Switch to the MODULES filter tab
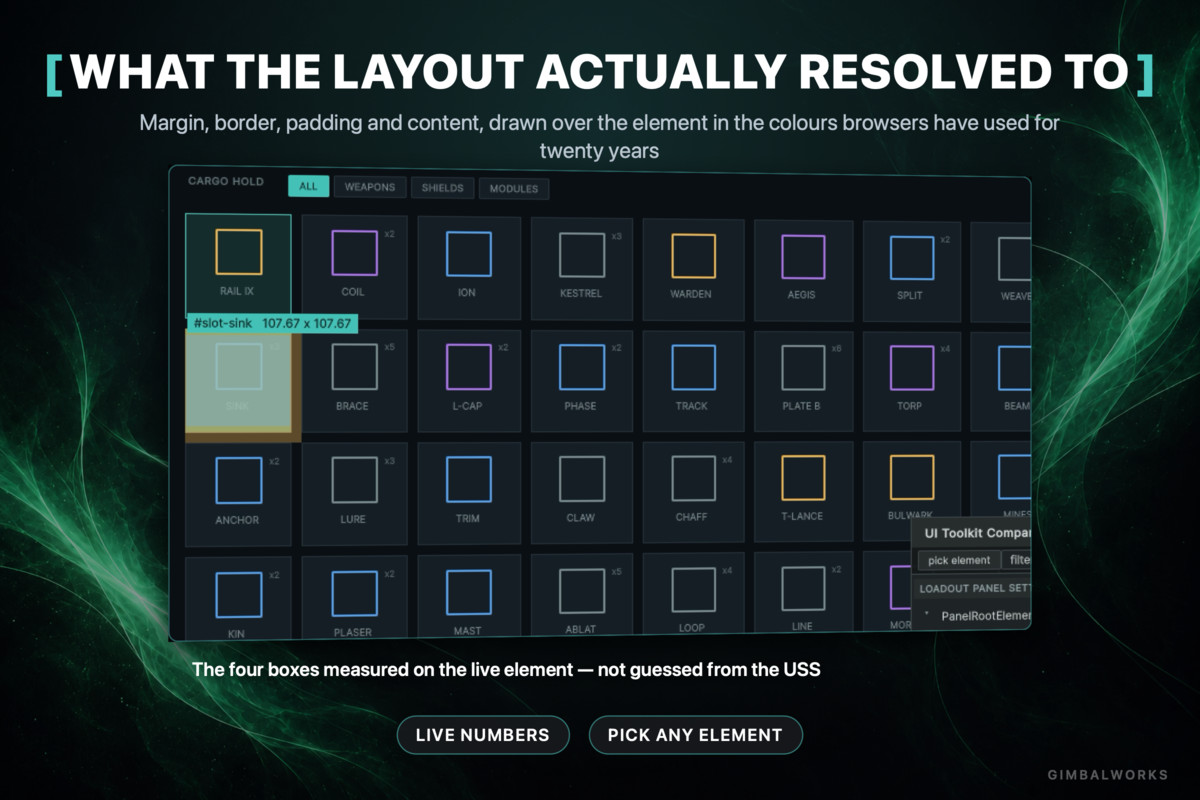The height and width of the screenshot is (800, 1200). [x=514, y=189]
